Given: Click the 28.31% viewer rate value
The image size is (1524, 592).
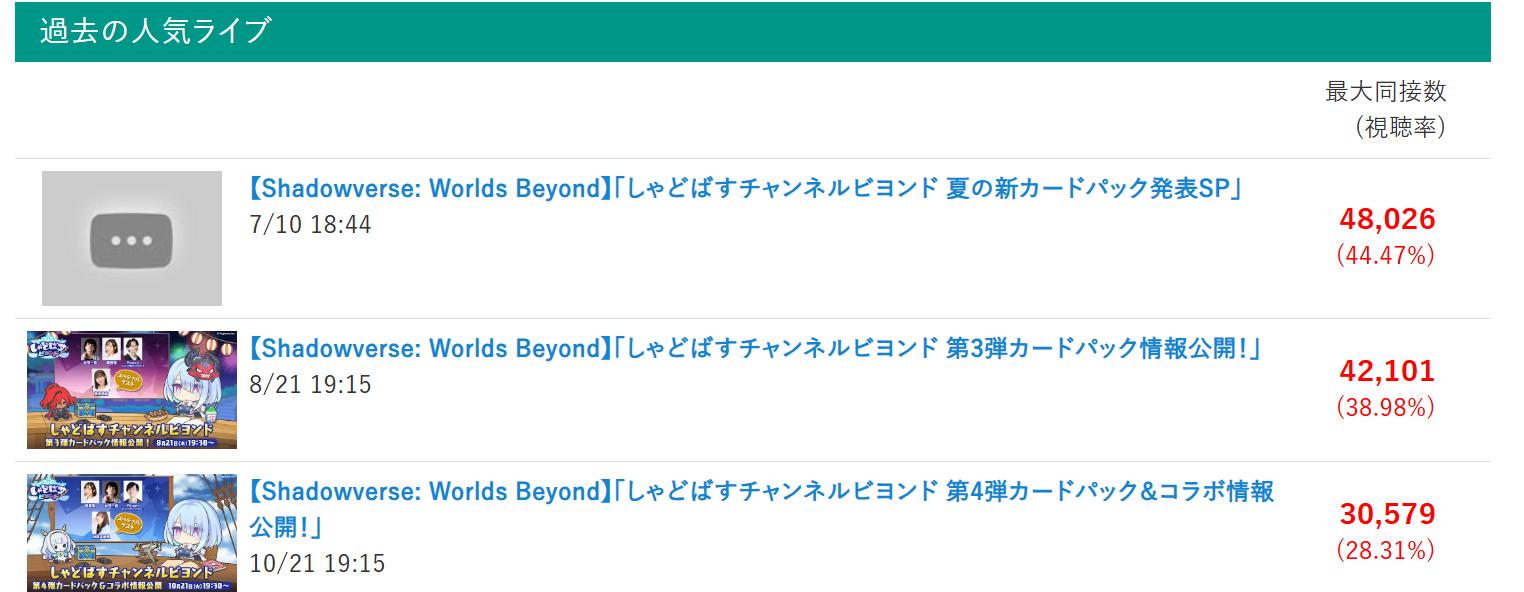Looking at the screenshot, I should 1386,550.
